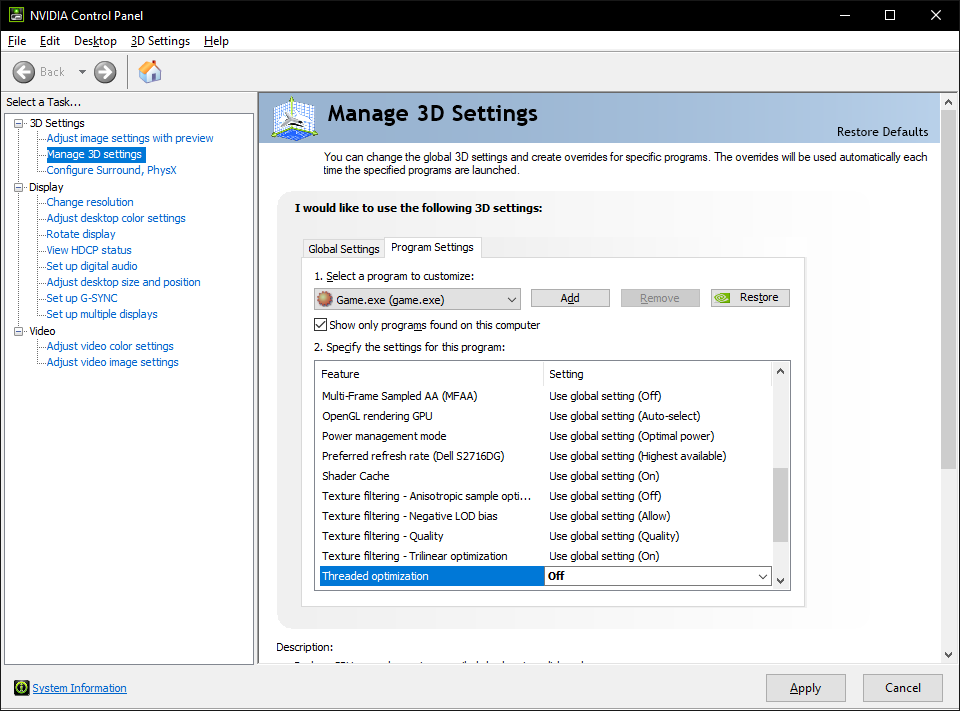Open the program selection dropdown
960x711 pixels.
(417, 299)
